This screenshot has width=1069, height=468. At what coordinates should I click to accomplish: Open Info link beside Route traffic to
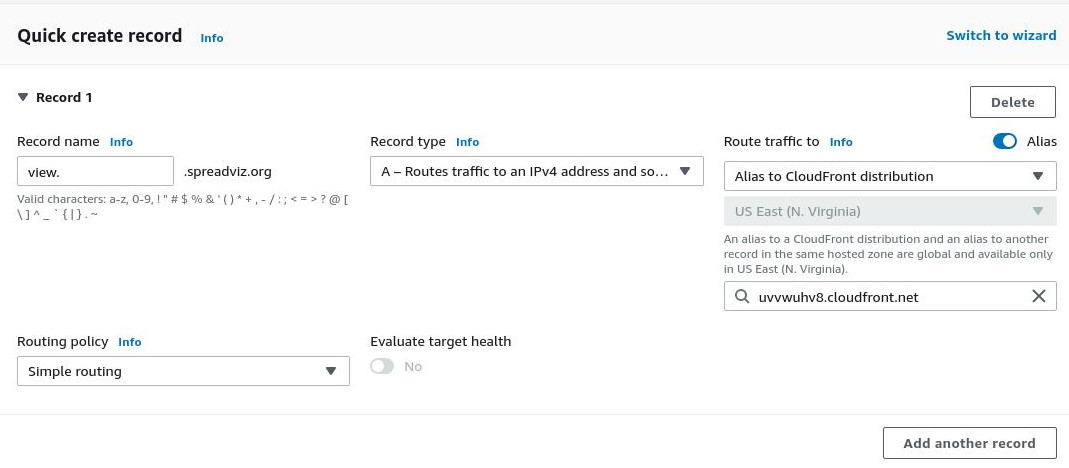841,142
